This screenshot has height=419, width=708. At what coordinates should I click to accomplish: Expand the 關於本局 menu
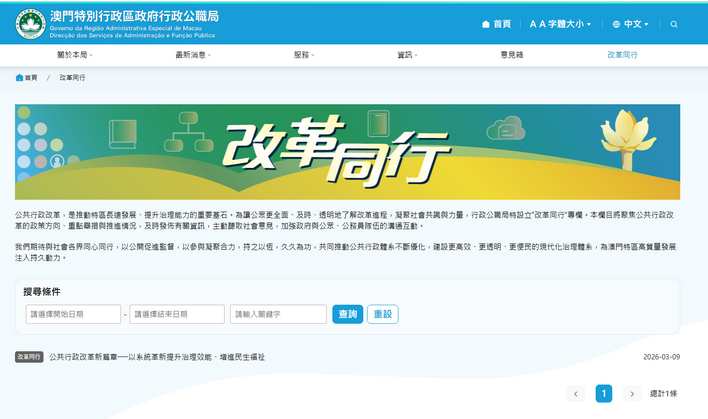[74, 55]
